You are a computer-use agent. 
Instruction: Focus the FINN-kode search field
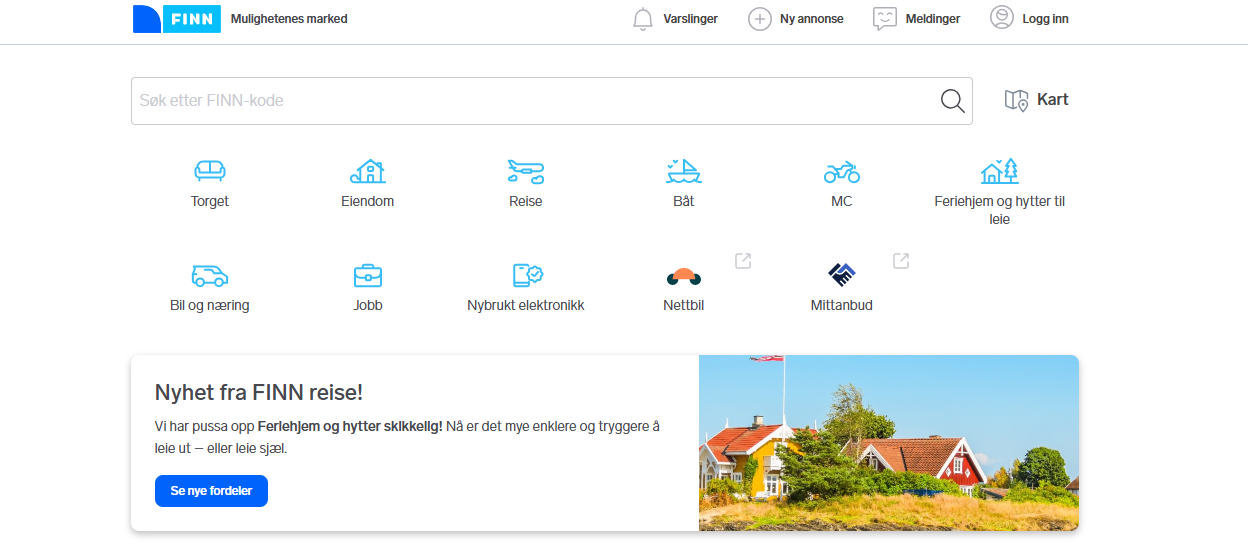point(551,101)
